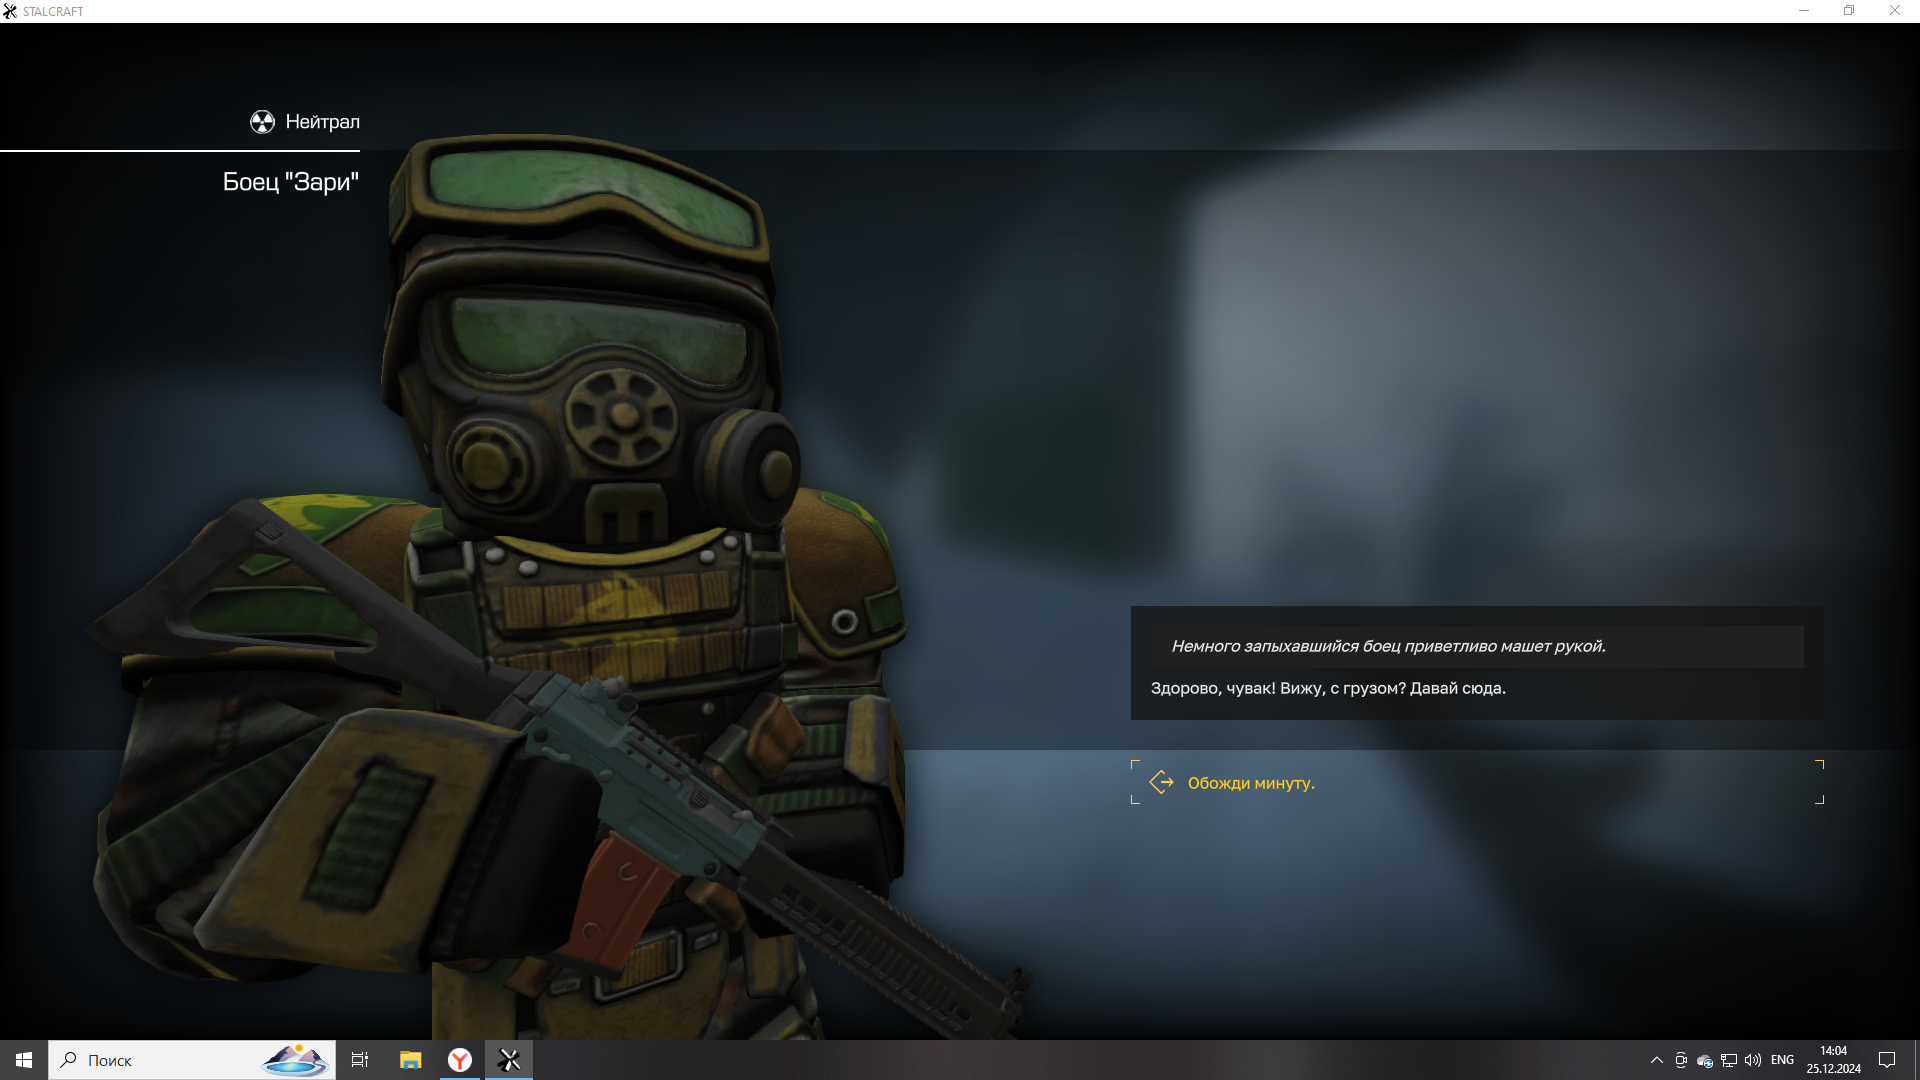The height and width of the screenshot is (1080, 1920).
Task: Switch the ENG input language indicator
Action: pyautogui.click(x=1782, y=1060)
